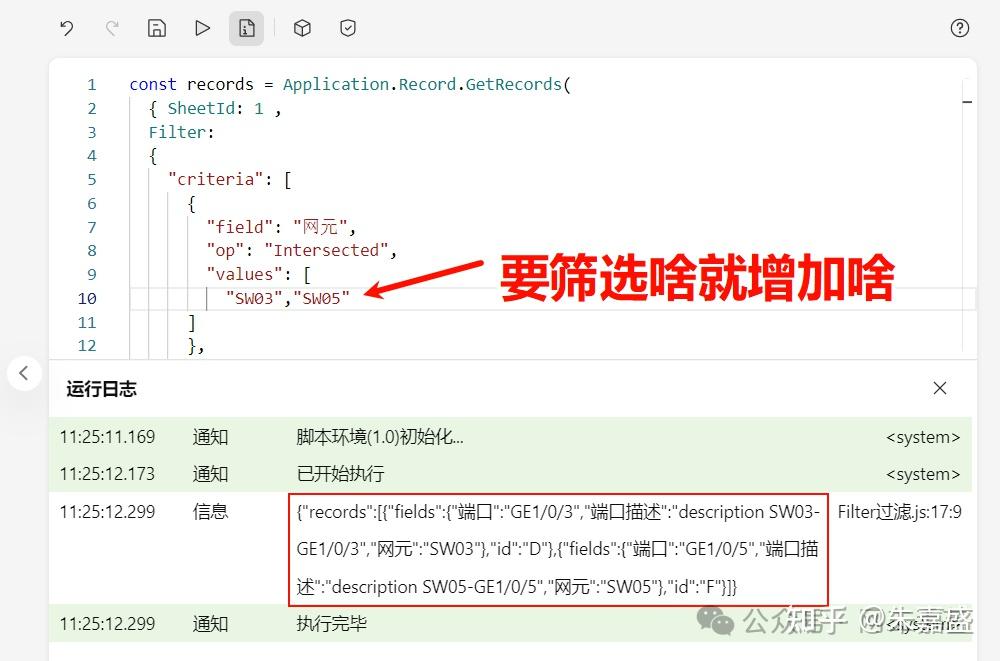Open the cube package icon
The image size is (1000, 661).
pos(302,28)
